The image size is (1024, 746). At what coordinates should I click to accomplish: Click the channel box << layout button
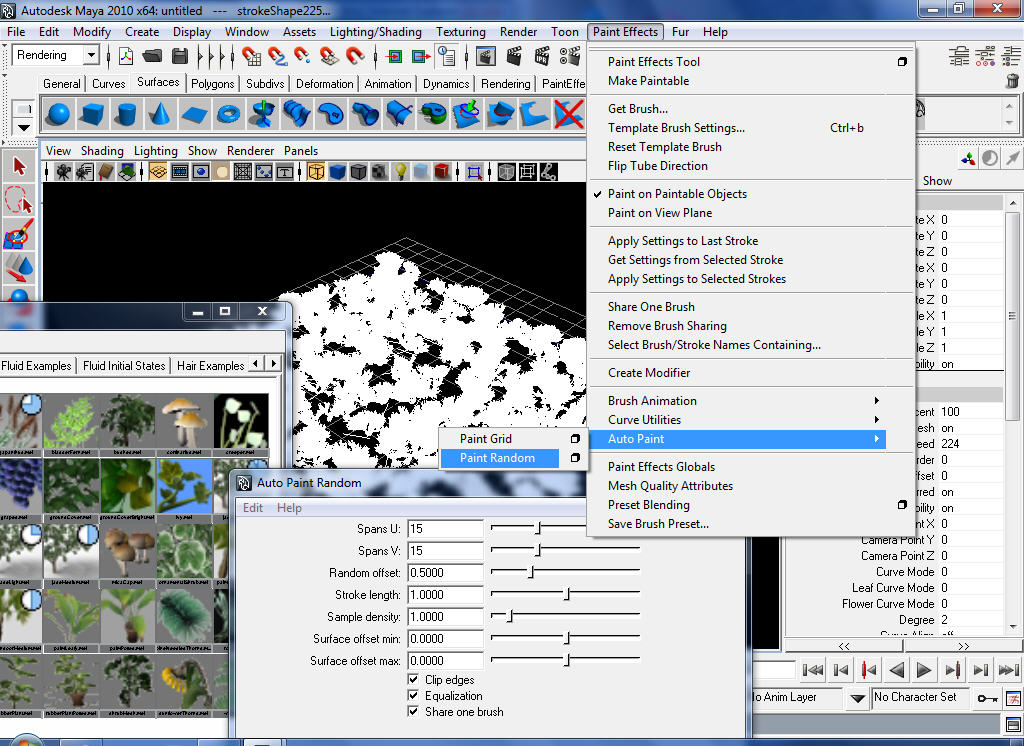[x=844, y=646]
